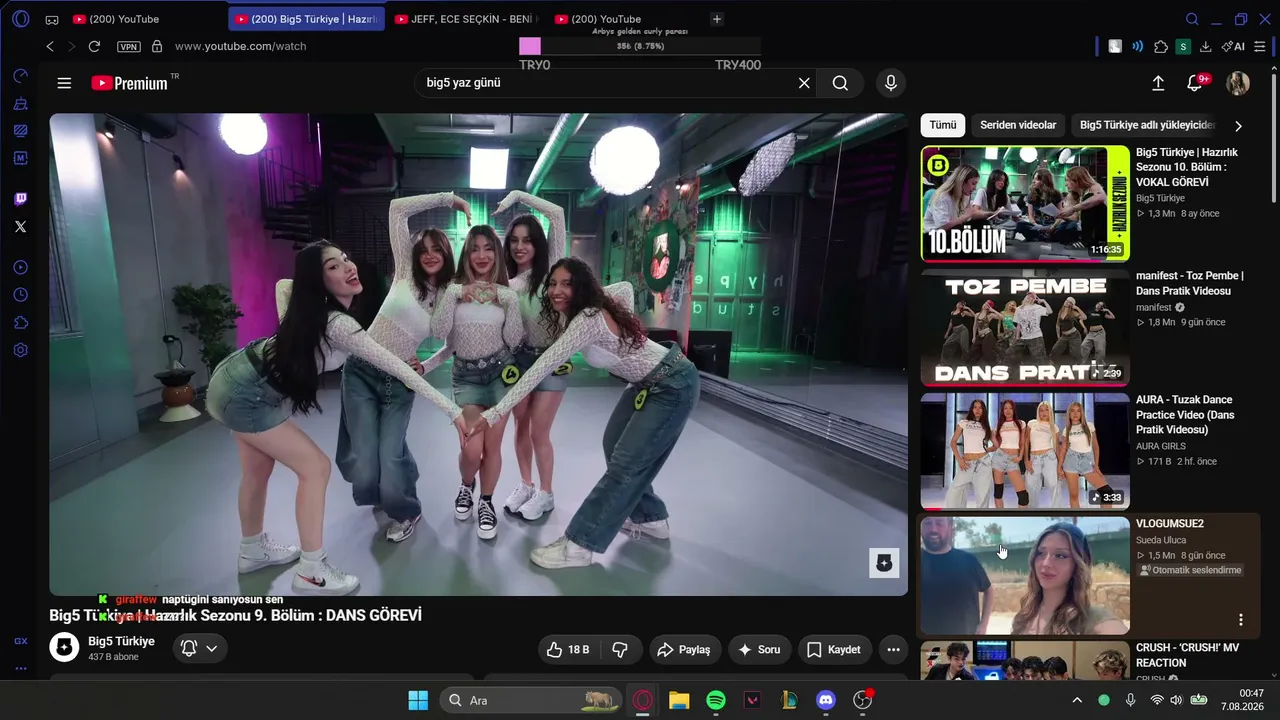Show hidden system tray icons chevron

1076,700
